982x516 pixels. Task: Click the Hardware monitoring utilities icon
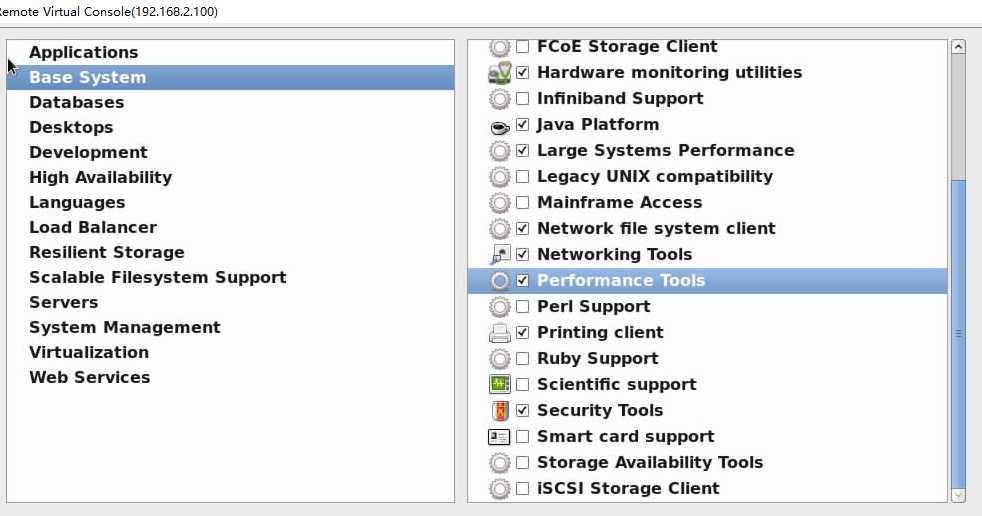click(499, 73)
